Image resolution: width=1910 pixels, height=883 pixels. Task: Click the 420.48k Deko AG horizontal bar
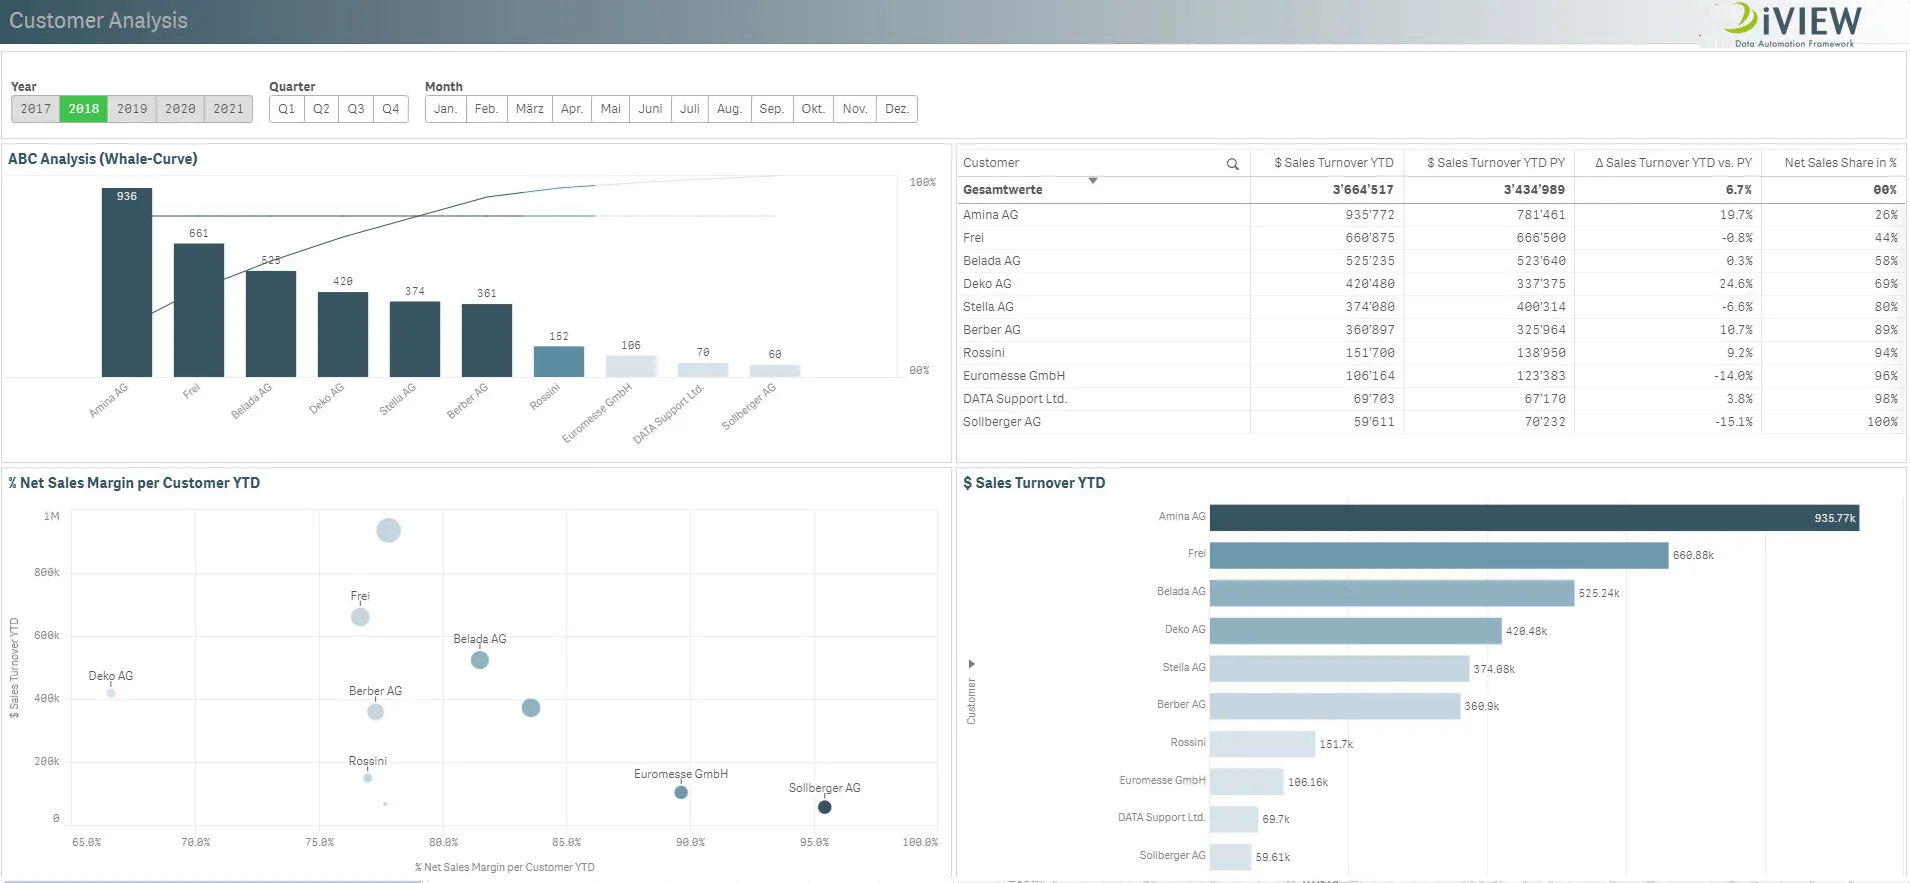[1356, 631]
